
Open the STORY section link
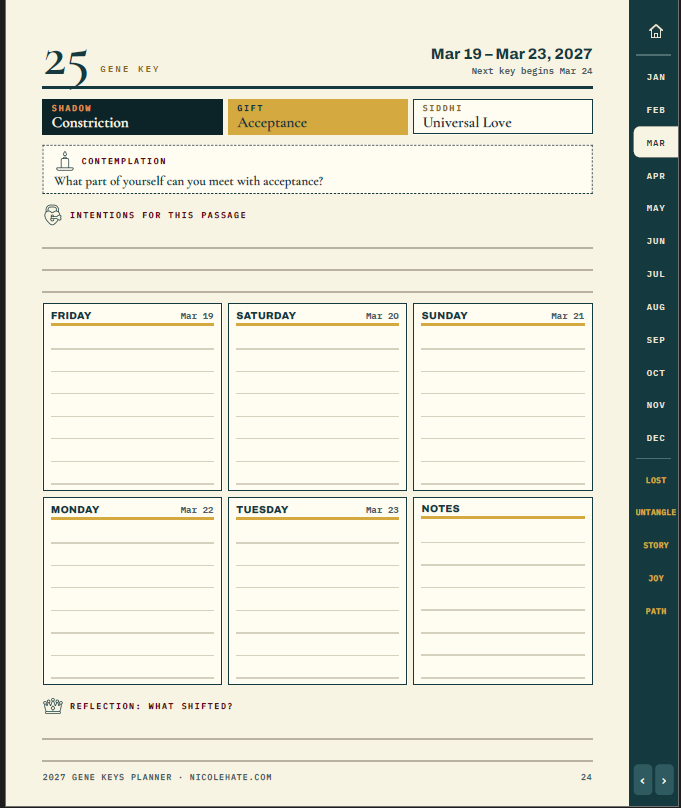pos(655,545)
